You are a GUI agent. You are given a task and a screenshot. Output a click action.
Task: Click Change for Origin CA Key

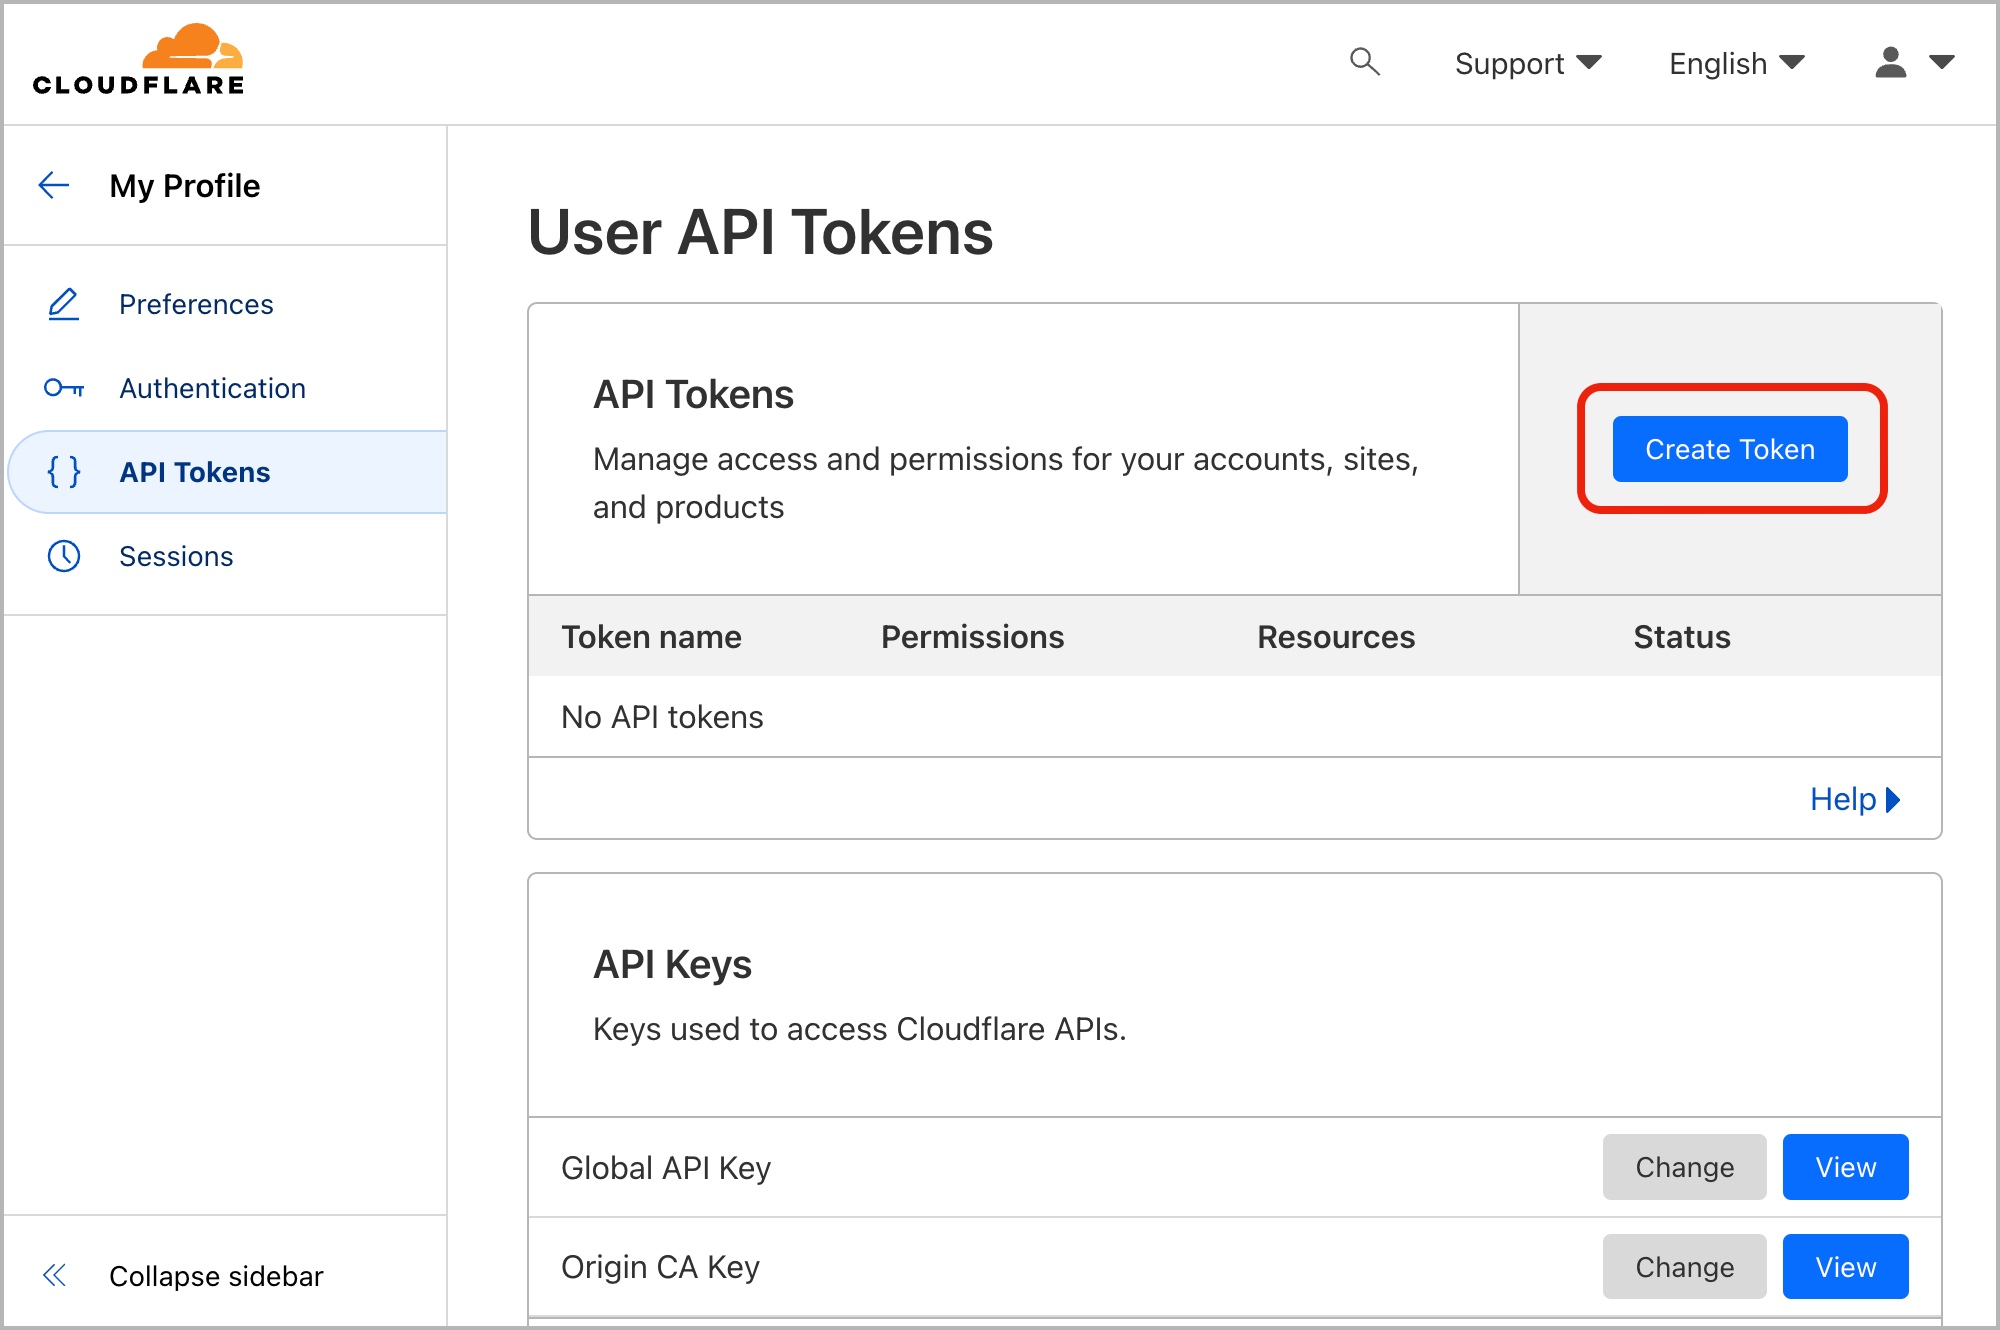(1684, 1267)
